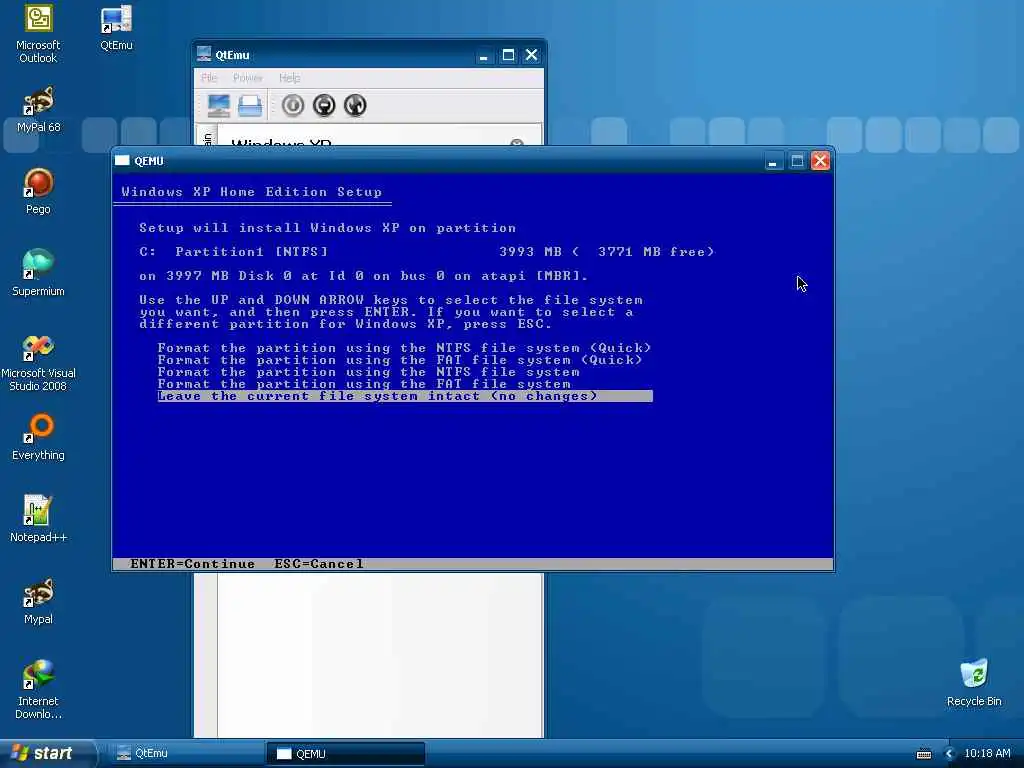The width and height of the screenshot is (1024, 768).
Task: Expand hidden system tray icons arrow
Action: [950, 754]
